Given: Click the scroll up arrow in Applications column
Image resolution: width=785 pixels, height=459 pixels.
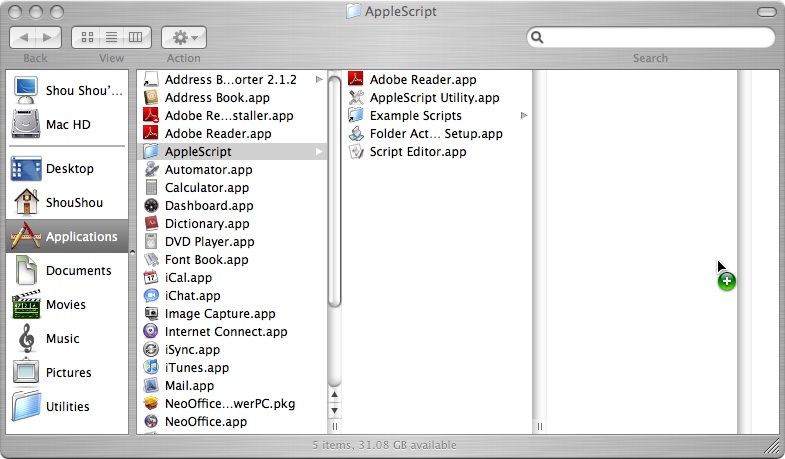Looking at the screenshot, I should pyautogui.click(x=334, y=395).
